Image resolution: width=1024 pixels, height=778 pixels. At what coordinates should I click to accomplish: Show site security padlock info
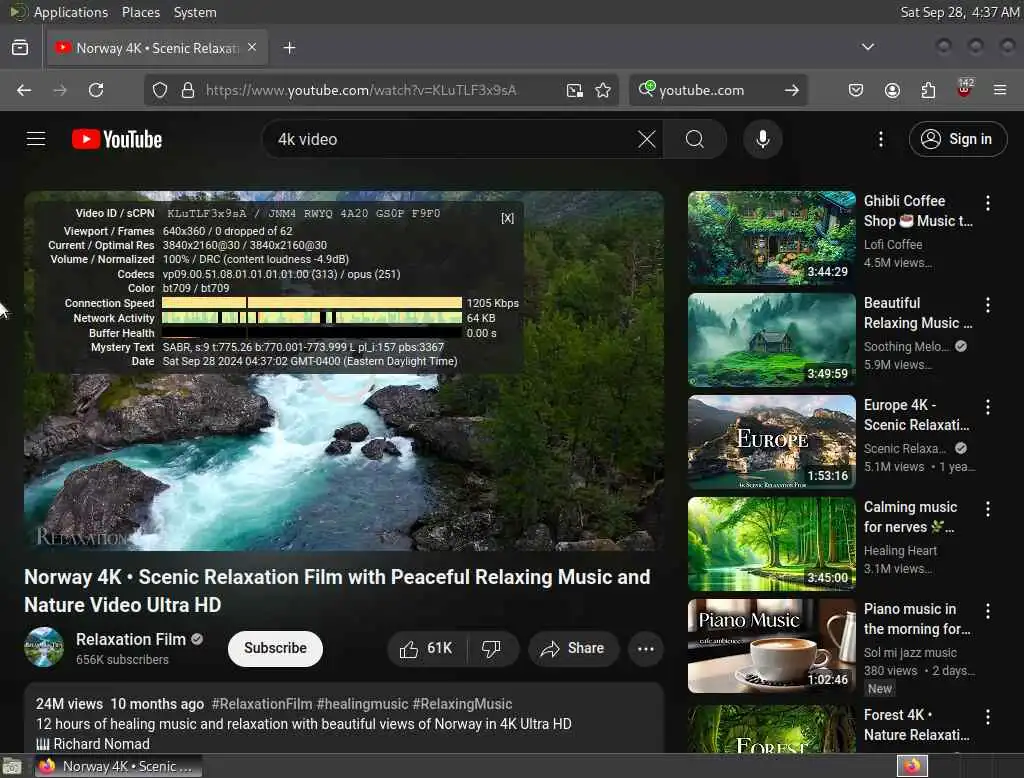[188, 90]
